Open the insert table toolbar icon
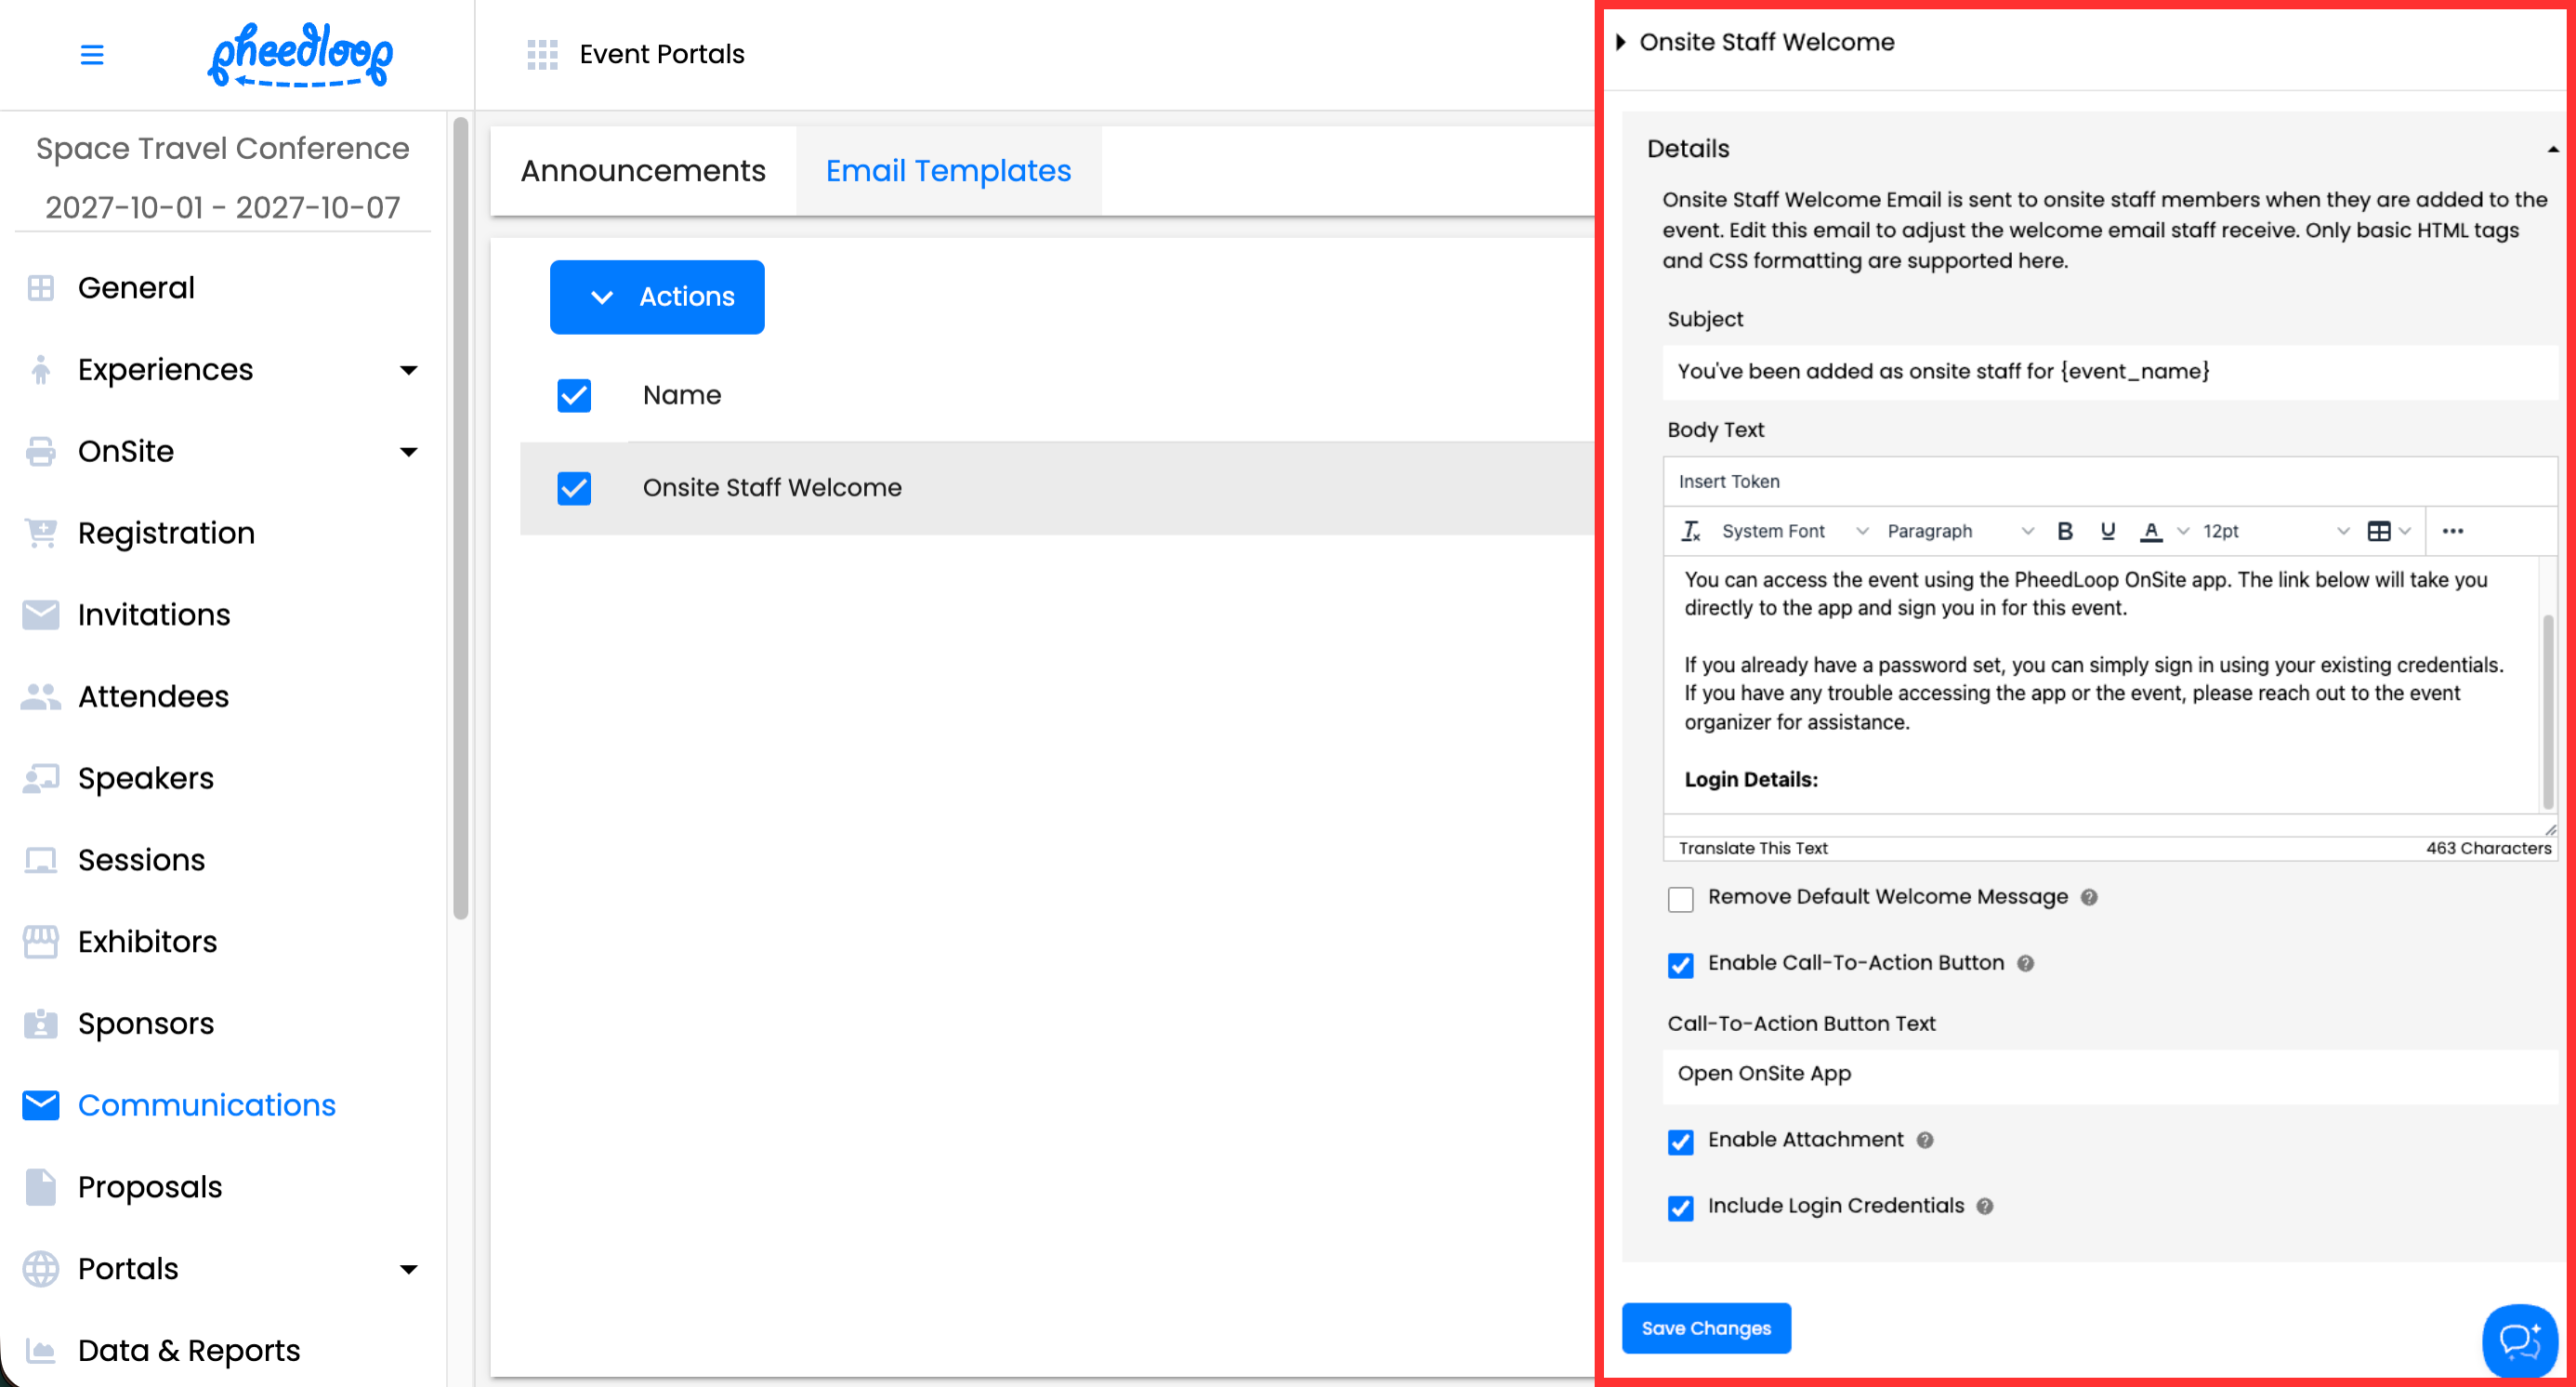2576x1387 pixels. (2379, 531)
